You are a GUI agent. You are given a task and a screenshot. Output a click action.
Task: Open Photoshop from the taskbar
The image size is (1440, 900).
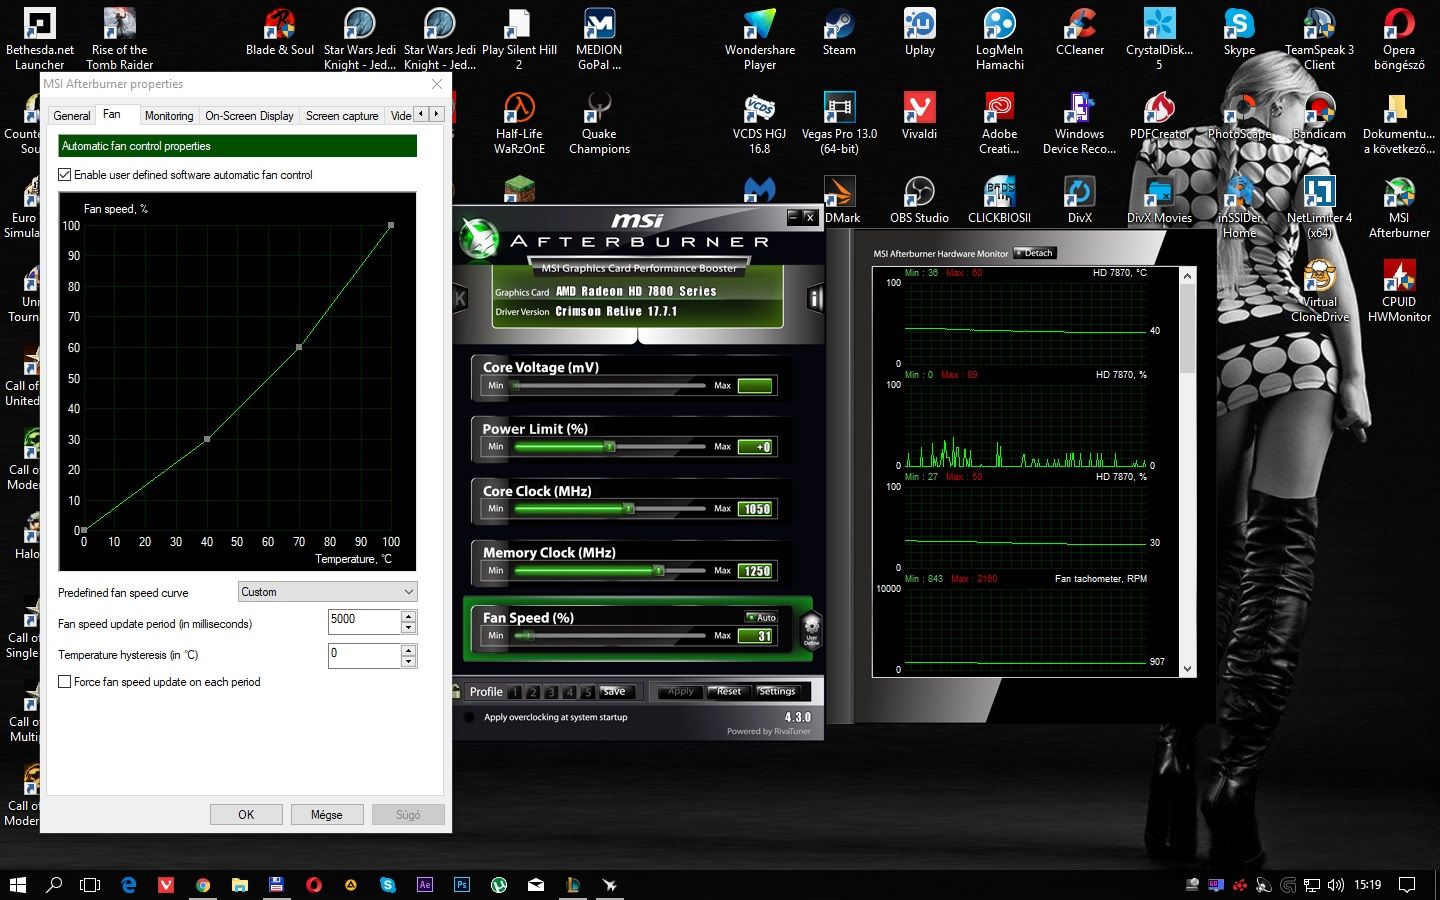pyautogui.click(x=462, y=885)
